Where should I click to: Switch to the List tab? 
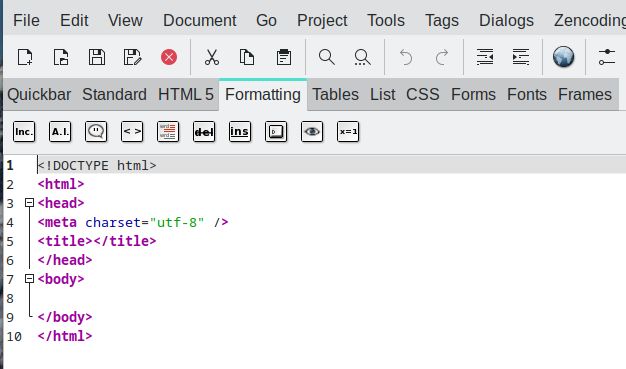382,95
